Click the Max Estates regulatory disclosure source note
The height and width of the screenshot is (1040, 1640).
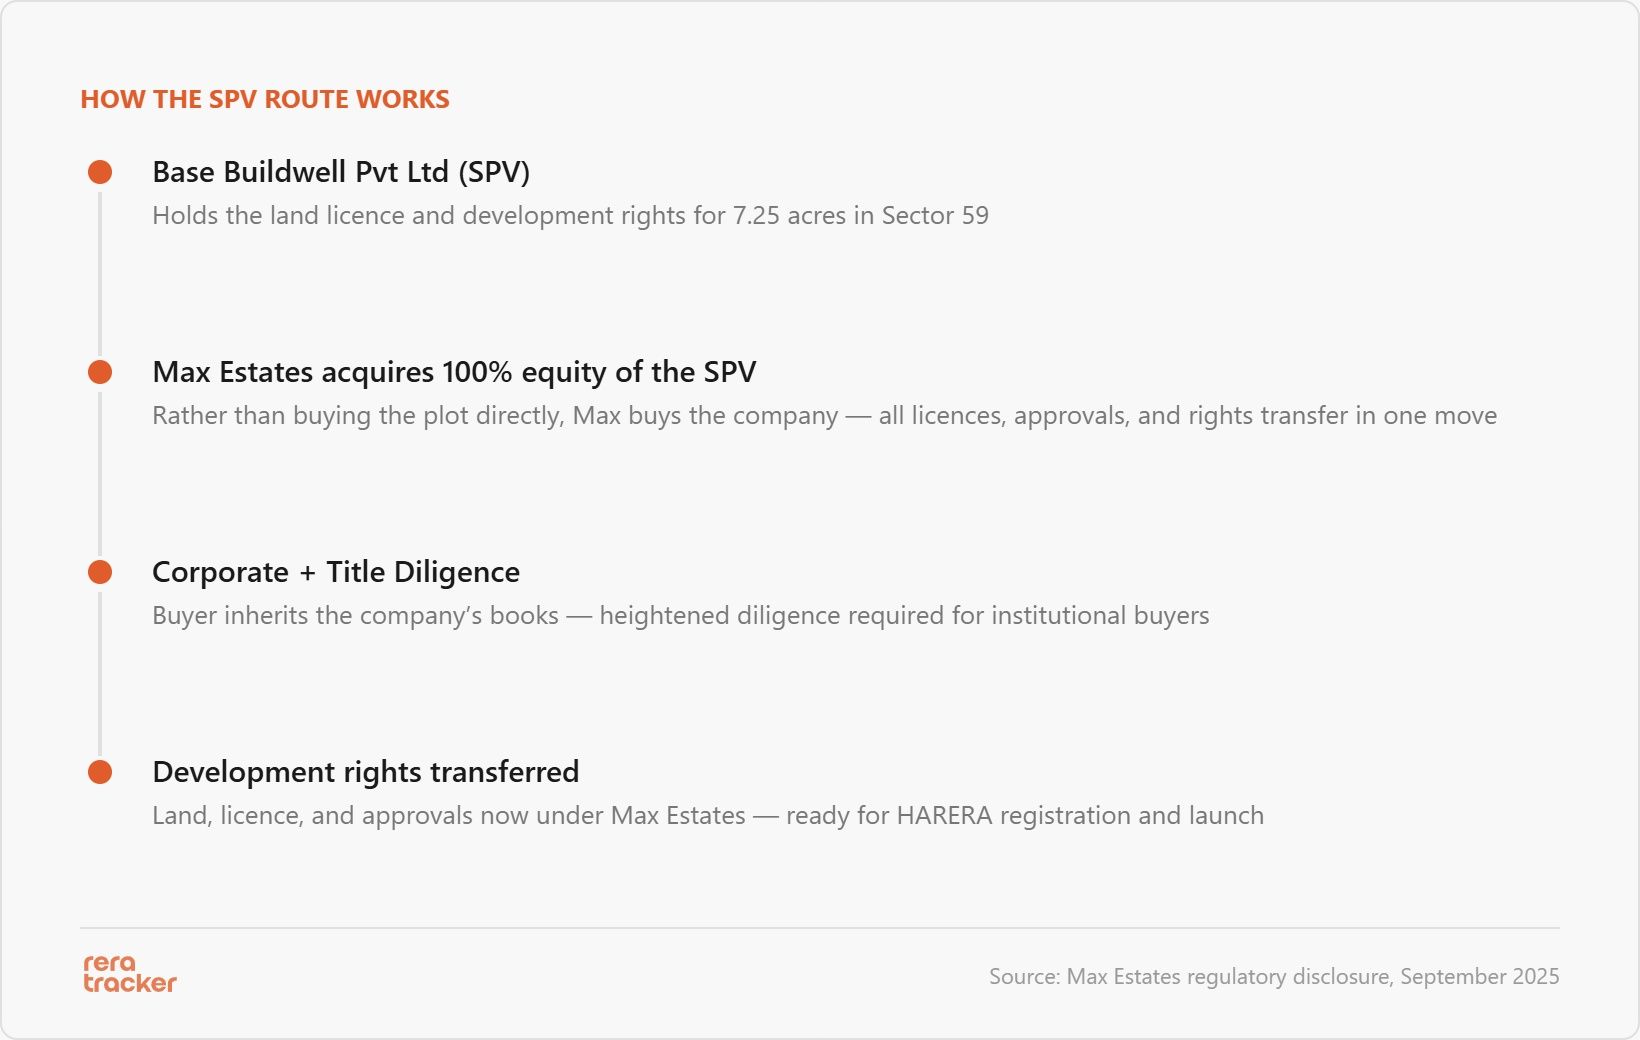tap(1274, 976)
